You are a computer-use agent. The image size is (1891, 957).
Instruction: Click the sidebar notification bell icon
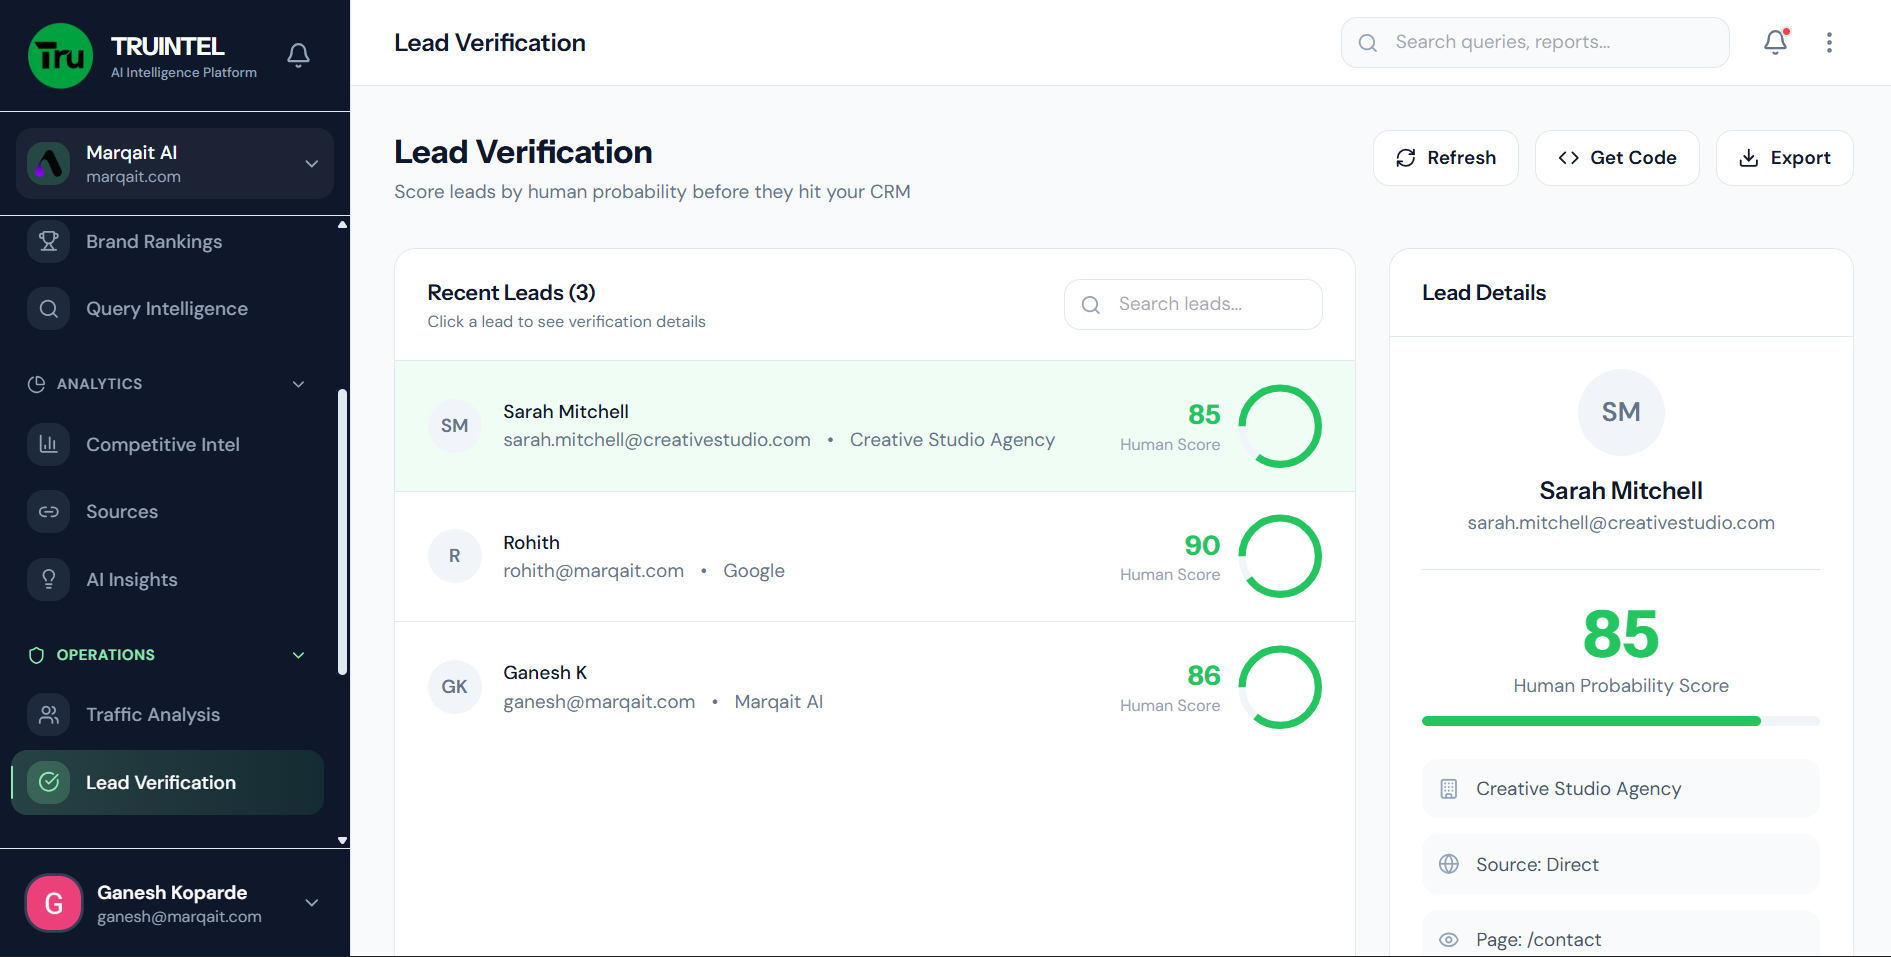pos(298,55)
